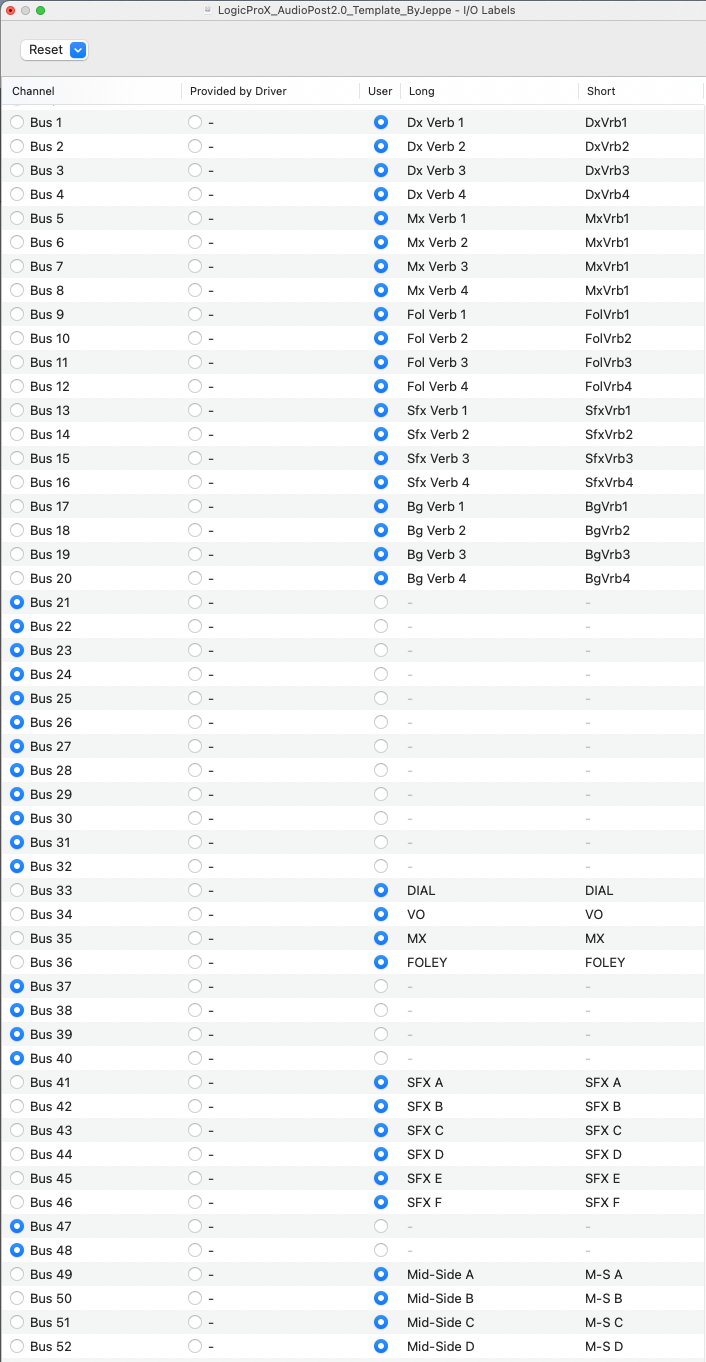Edit the long name 'SFX C'

pos(425,1130)
